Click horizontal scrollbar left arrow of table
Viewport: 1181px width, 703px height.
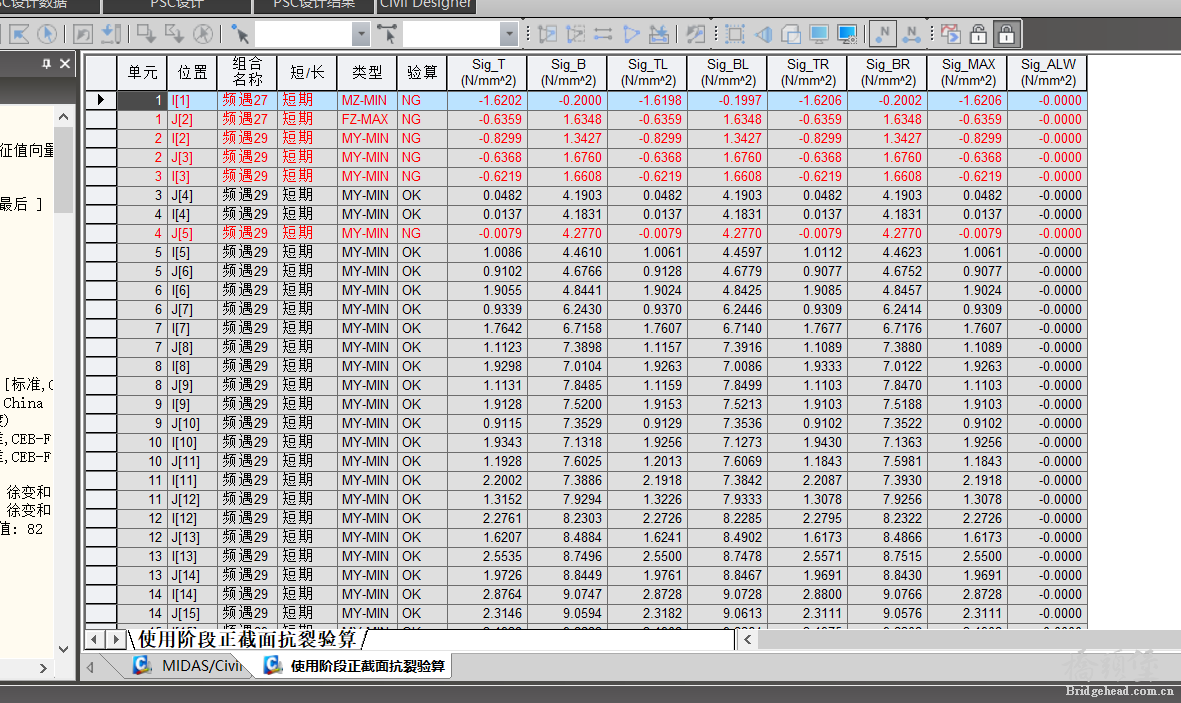[747, 640]
